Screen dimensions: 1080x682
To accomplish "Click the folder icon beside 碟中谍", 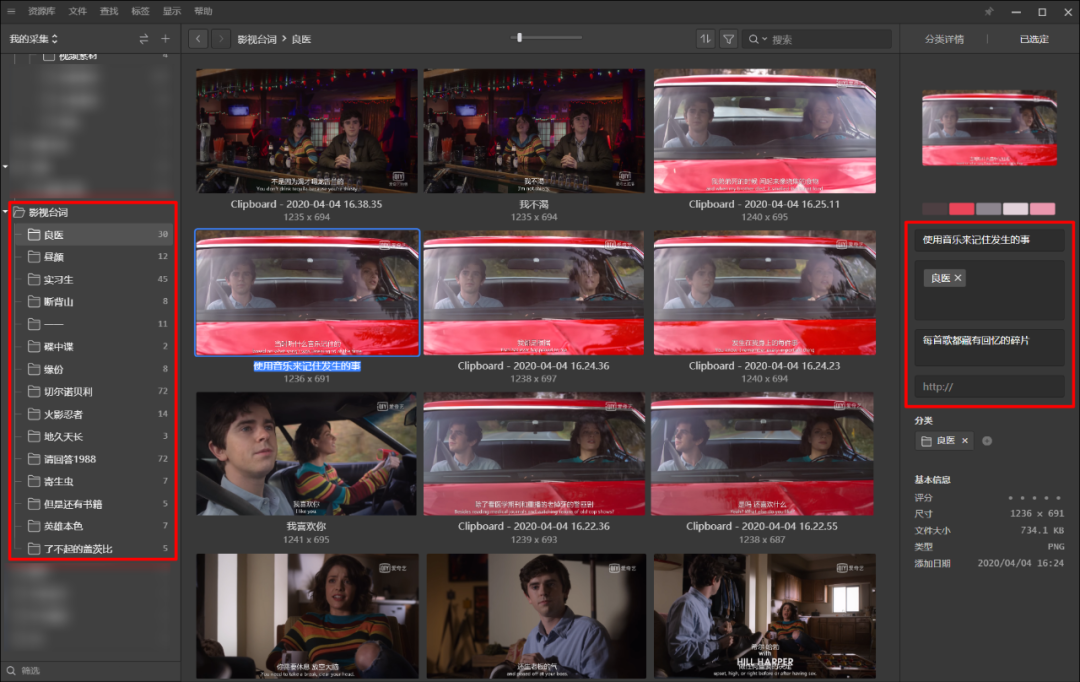I will (34, 347).
